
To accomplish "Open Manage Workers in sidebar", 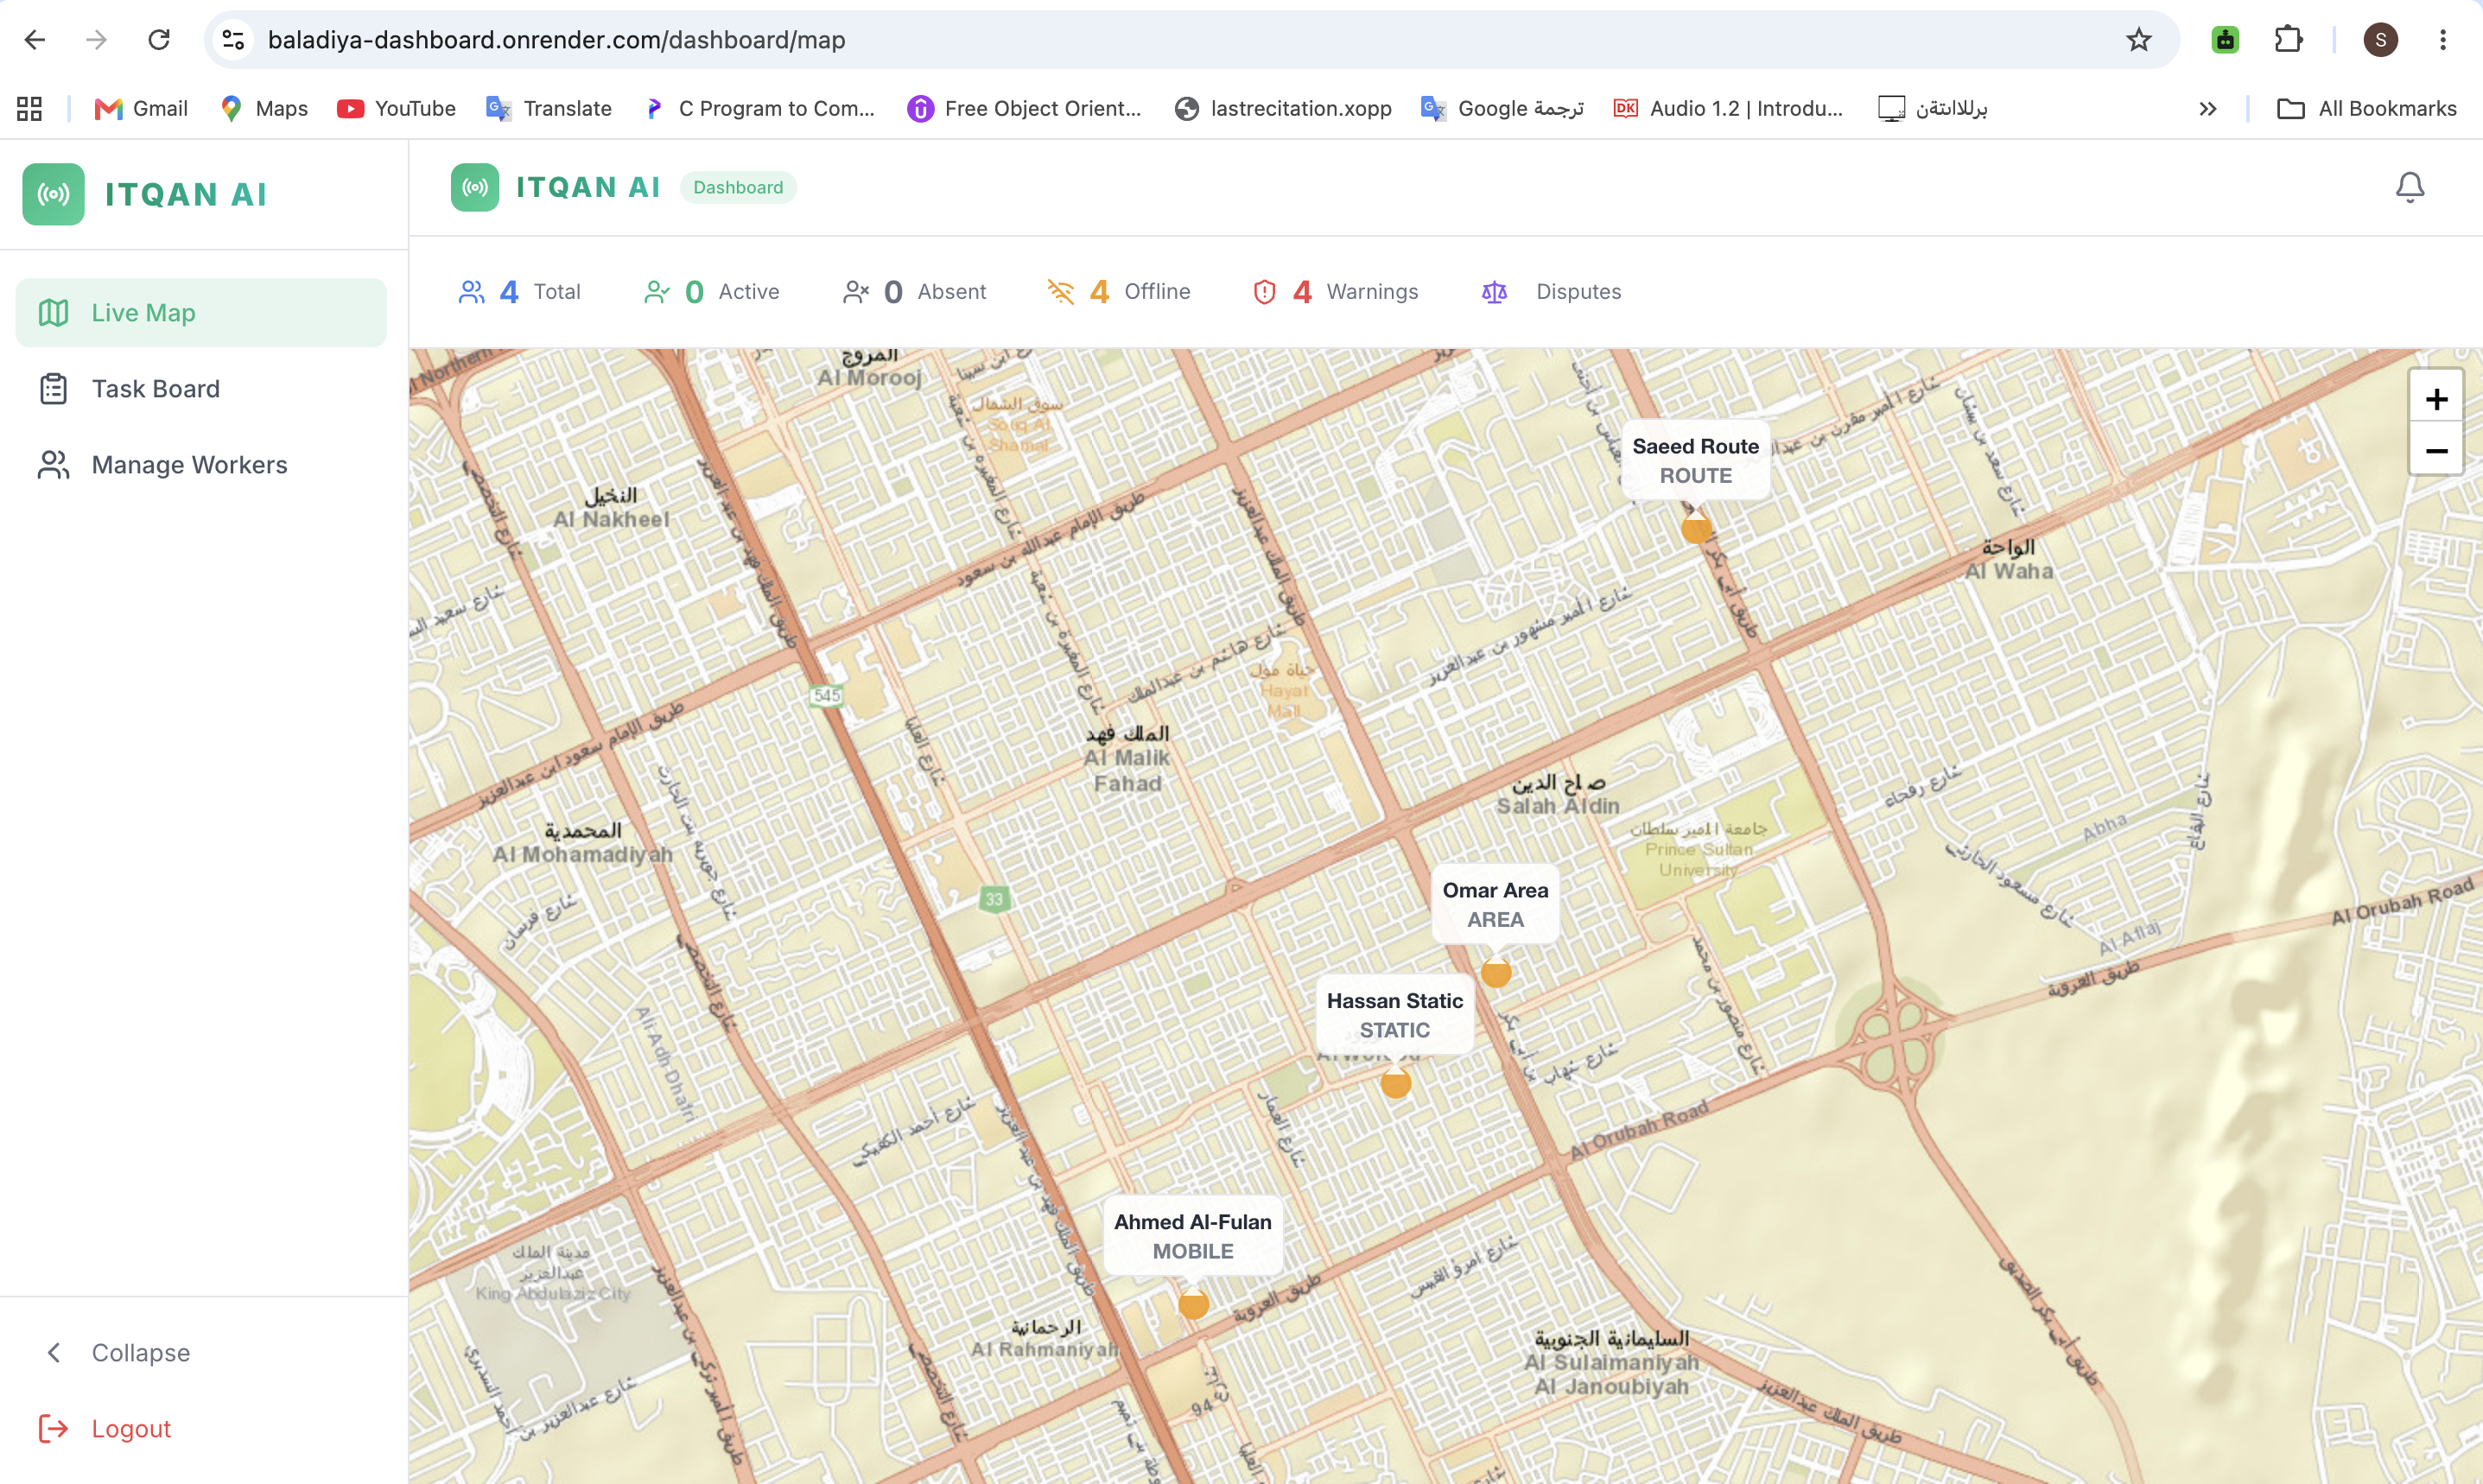I will click(201, 465).
